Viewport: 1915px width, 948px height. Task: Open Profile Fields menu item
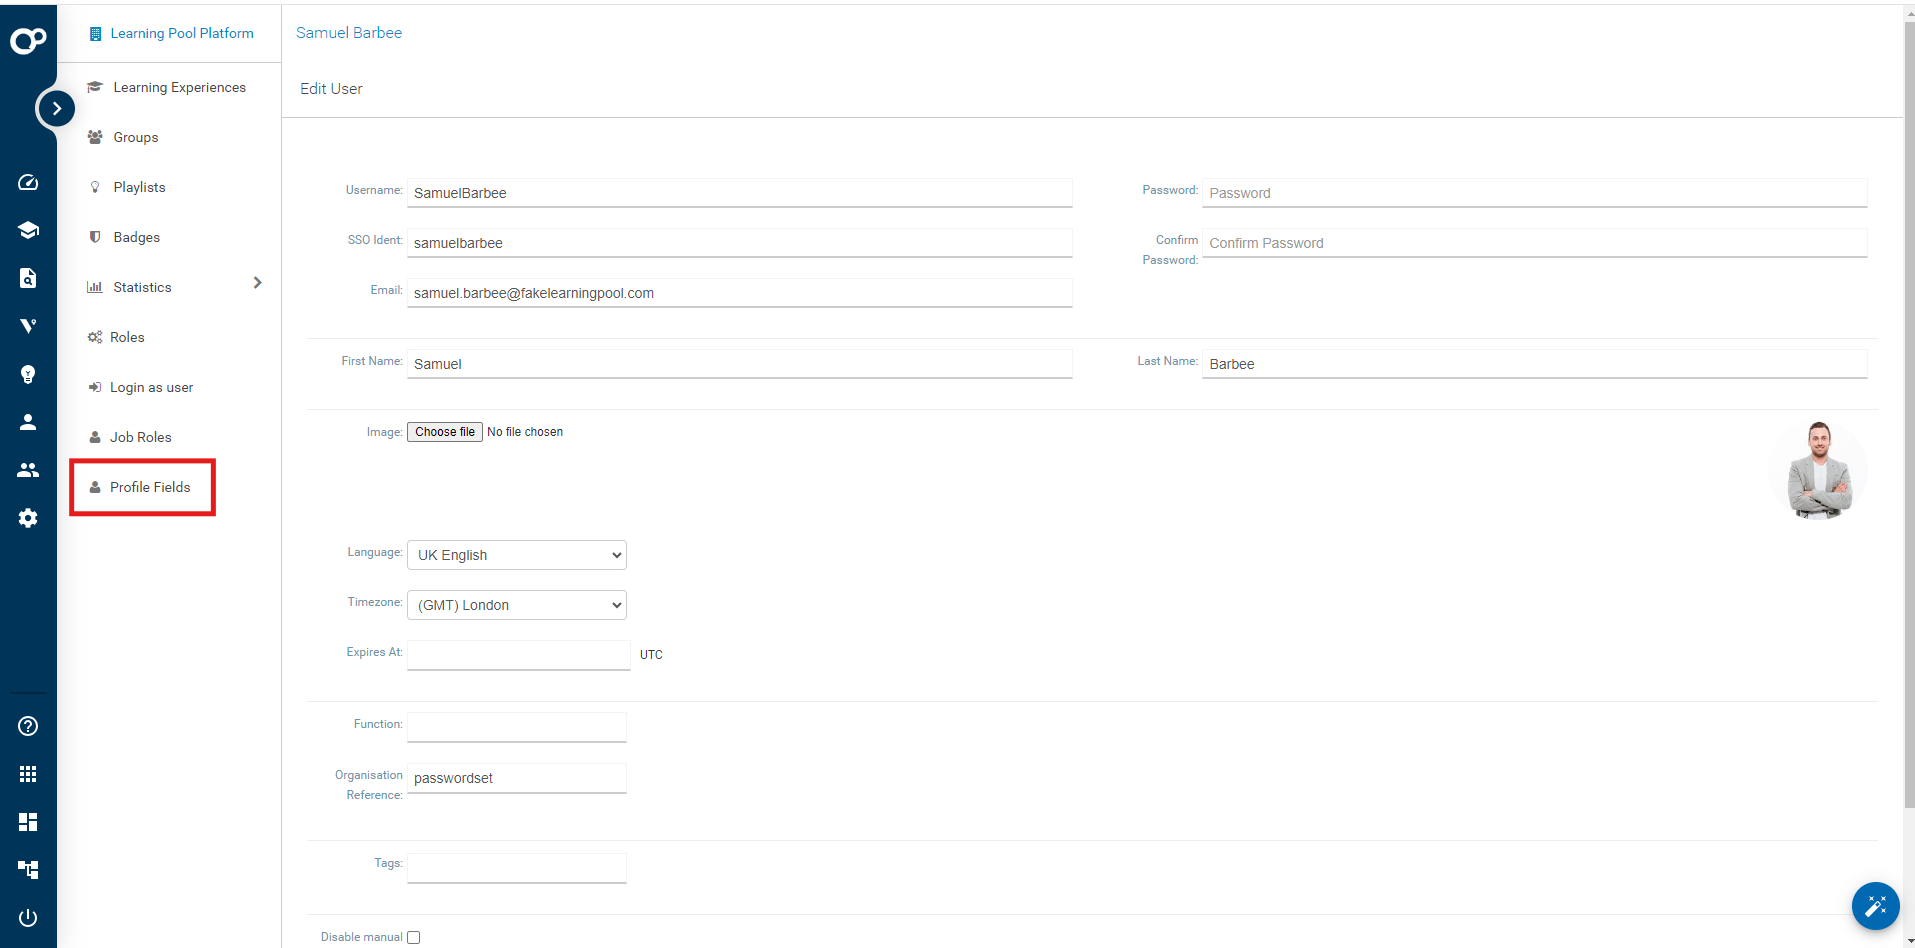pyautogui.click(x=149, y=487)
